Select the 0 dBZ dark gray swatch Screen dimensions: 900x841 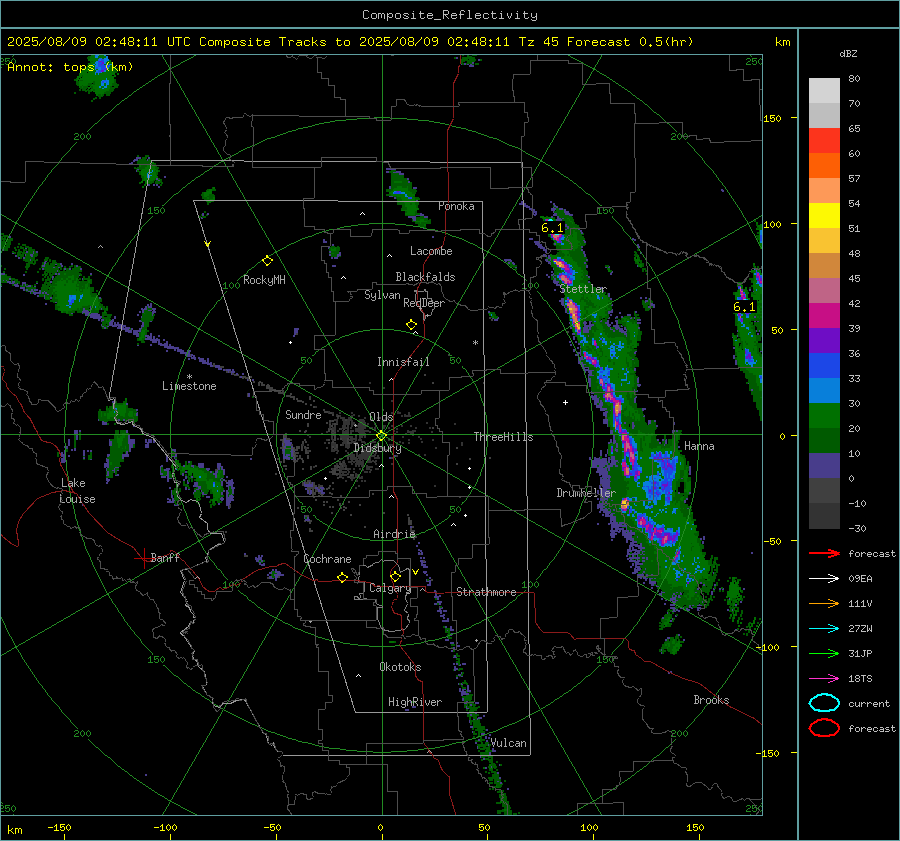coord(824,490)
